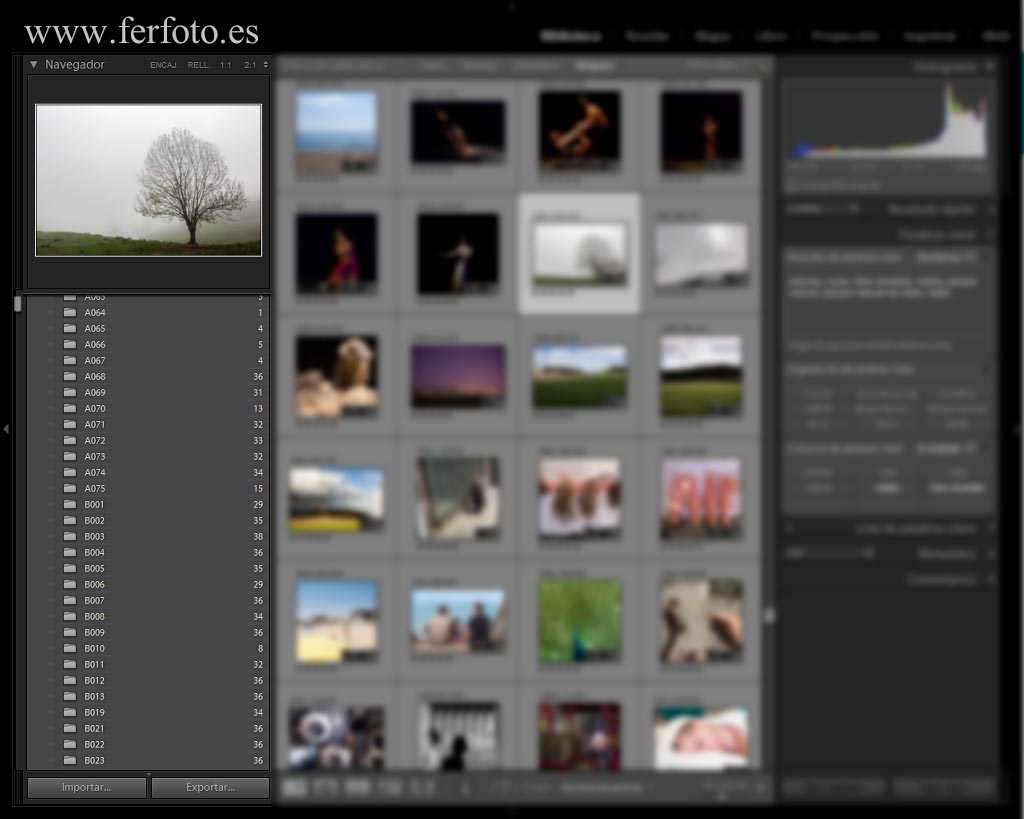This screenshot has height=819, width=1024.
Task: Switch to grid view in bottom toolbar
Action: point(295,788)
